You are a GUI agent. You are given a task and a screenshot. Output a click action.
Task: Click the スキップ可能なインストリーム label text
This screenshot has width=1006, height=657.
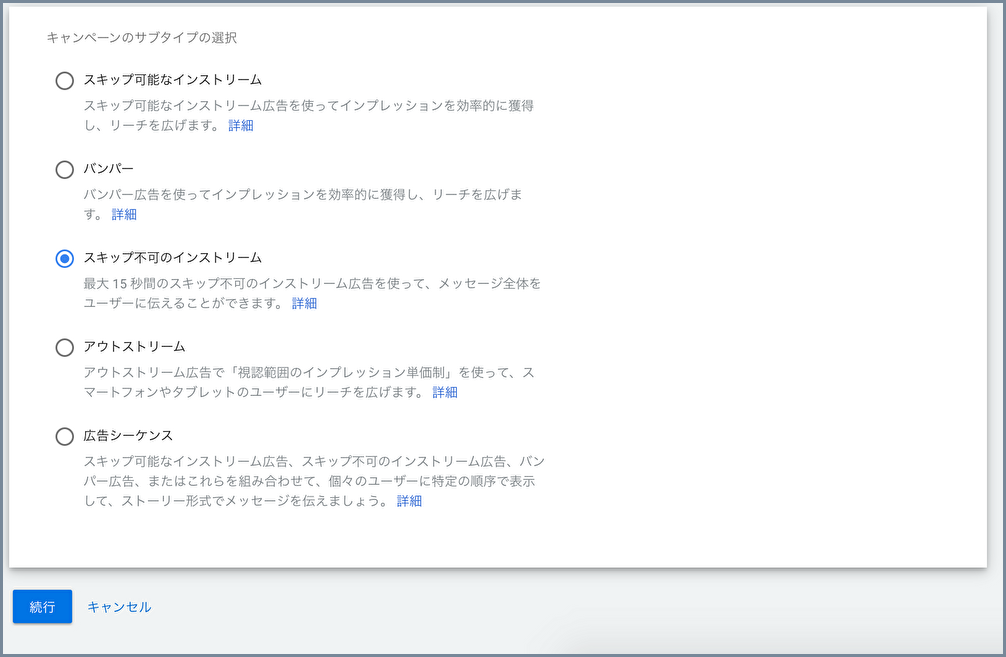click(x=173, y=80)
